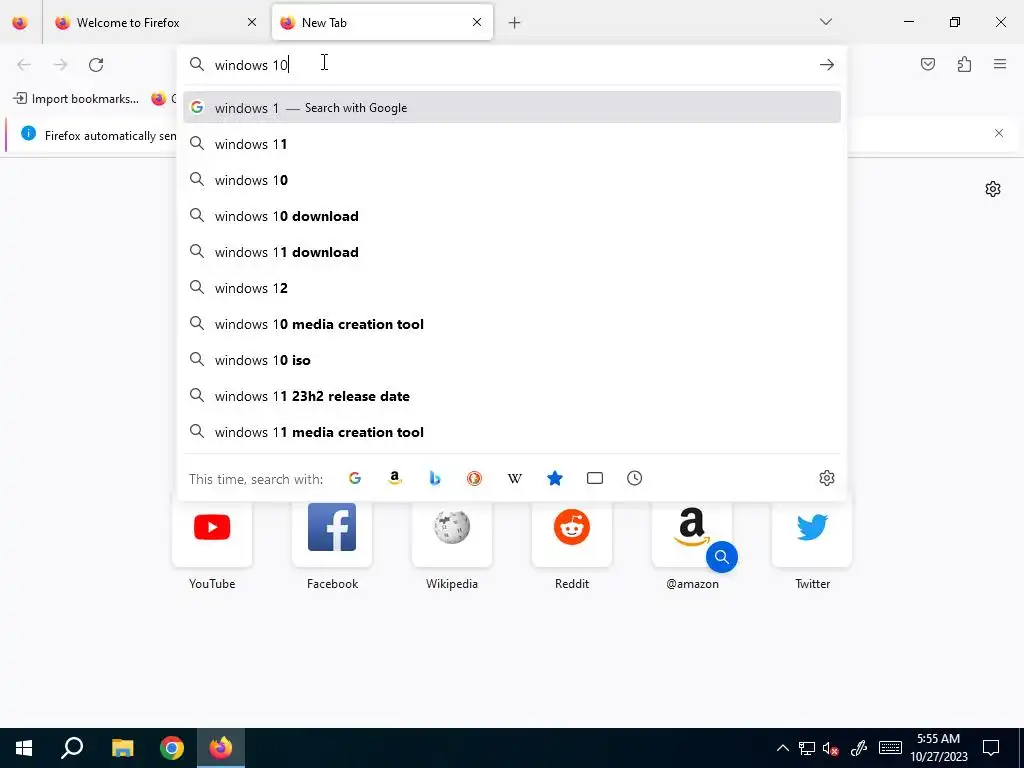
Task: Pick 'windows 10 media creation tool' suggestion
Action: [512, 324]
